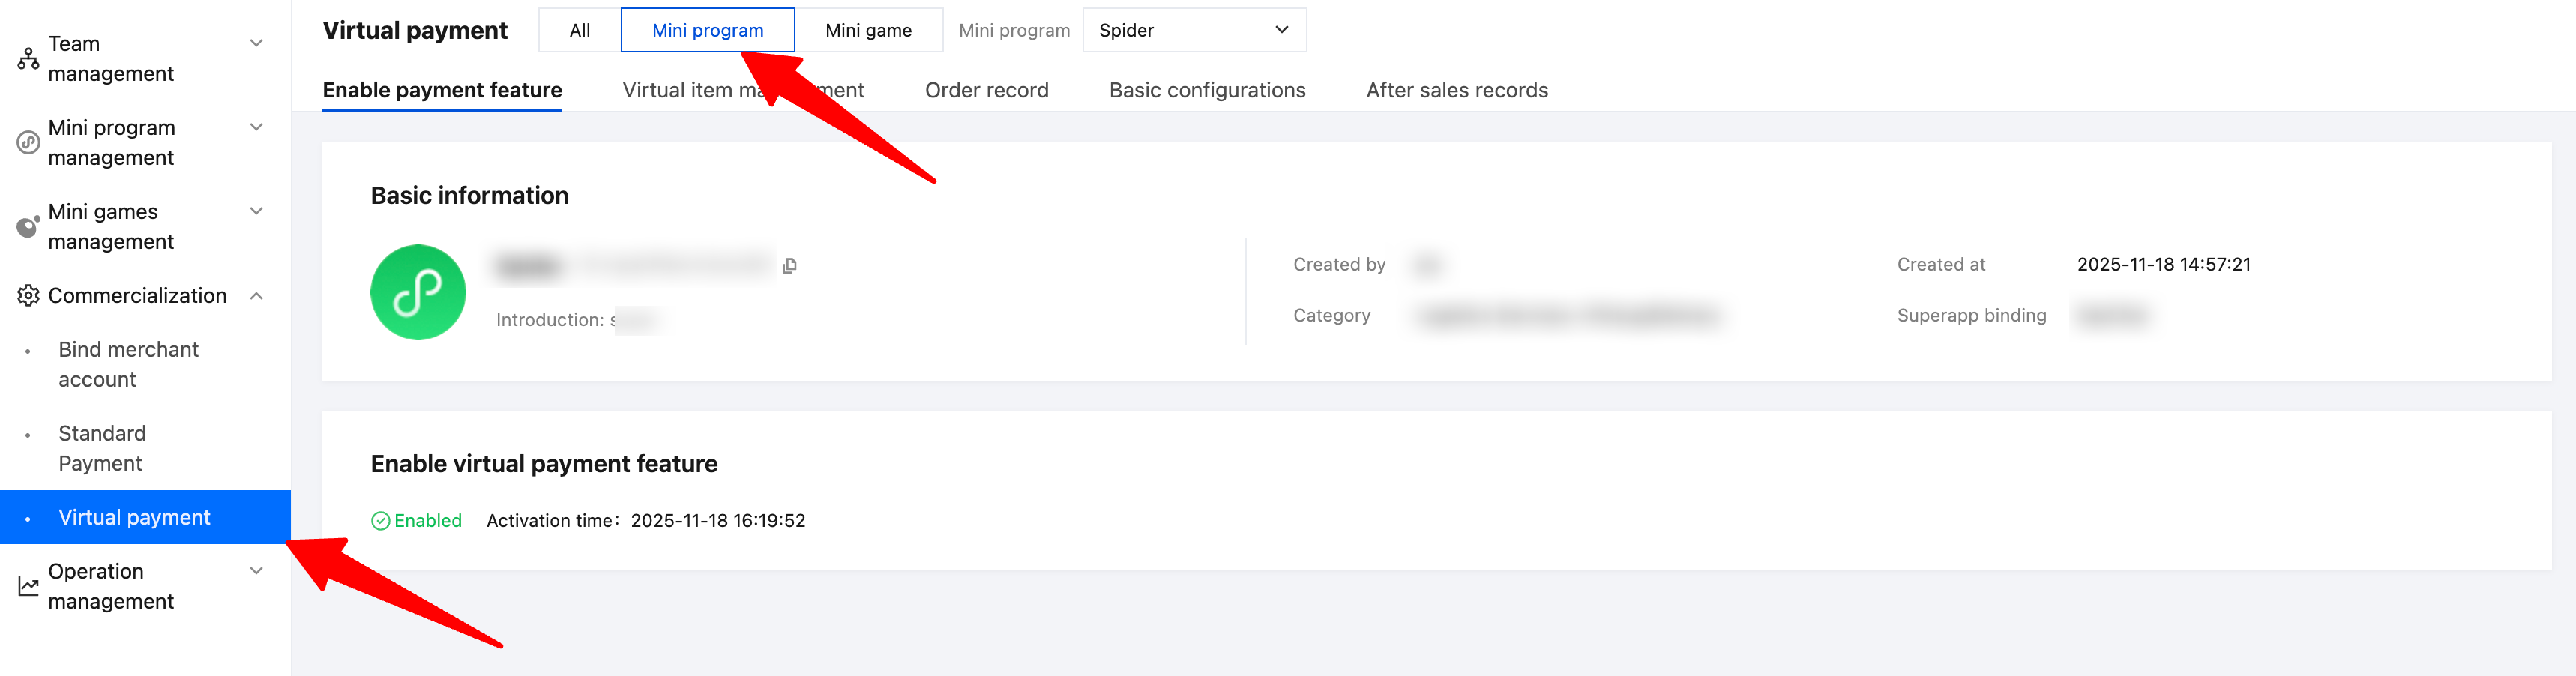The height and width of the screenshot is (676, 2576).
Task: Open Standard Payment in sidebar
Action: 102,448
